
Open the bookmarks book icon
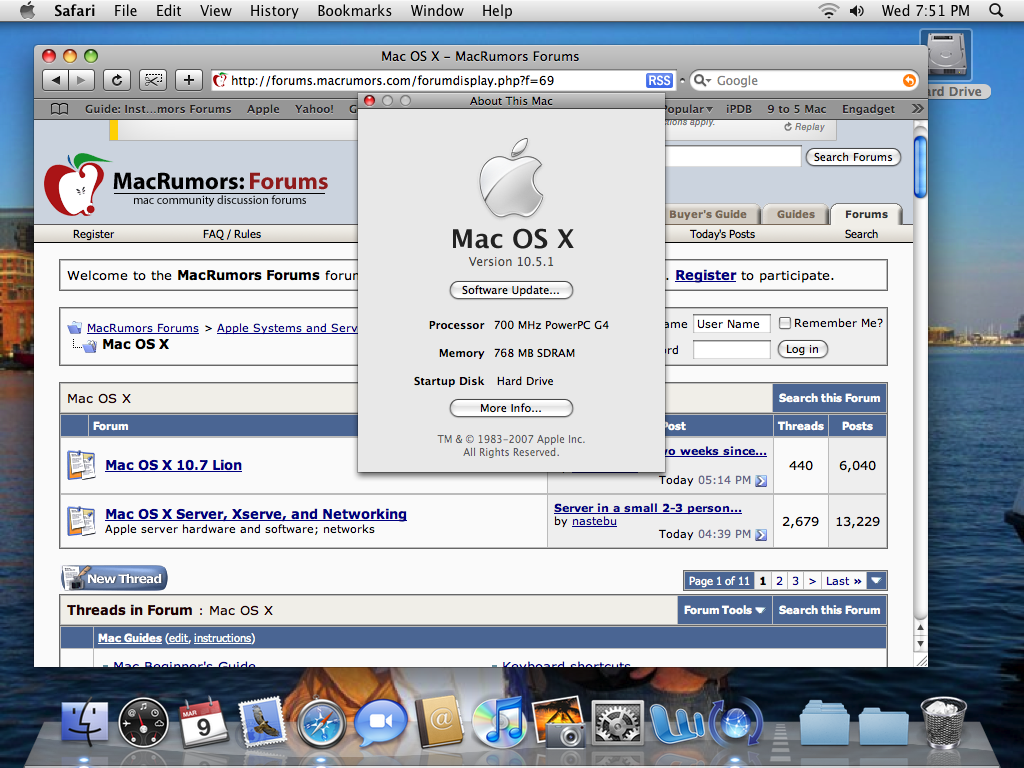[59, 109]
